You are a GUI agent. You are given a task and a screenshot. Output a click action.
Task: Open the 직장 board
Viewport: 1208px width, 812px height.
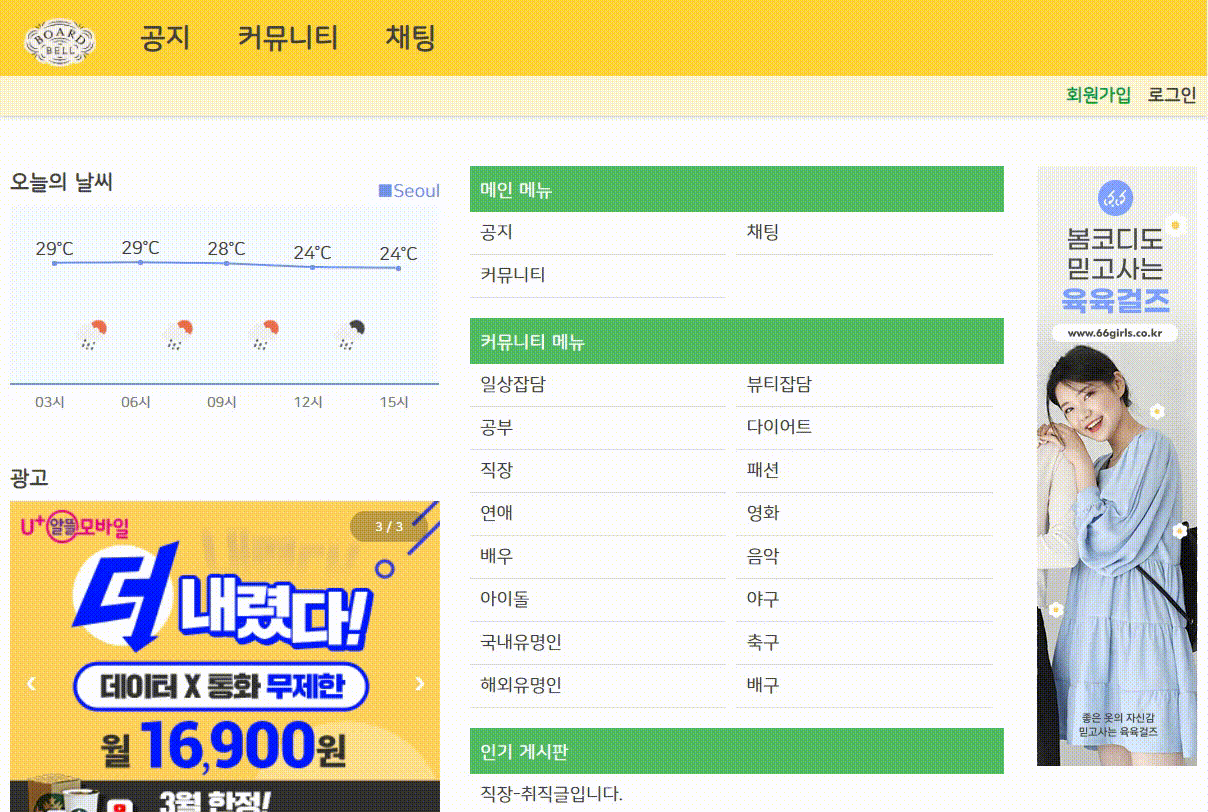[597, 471]
